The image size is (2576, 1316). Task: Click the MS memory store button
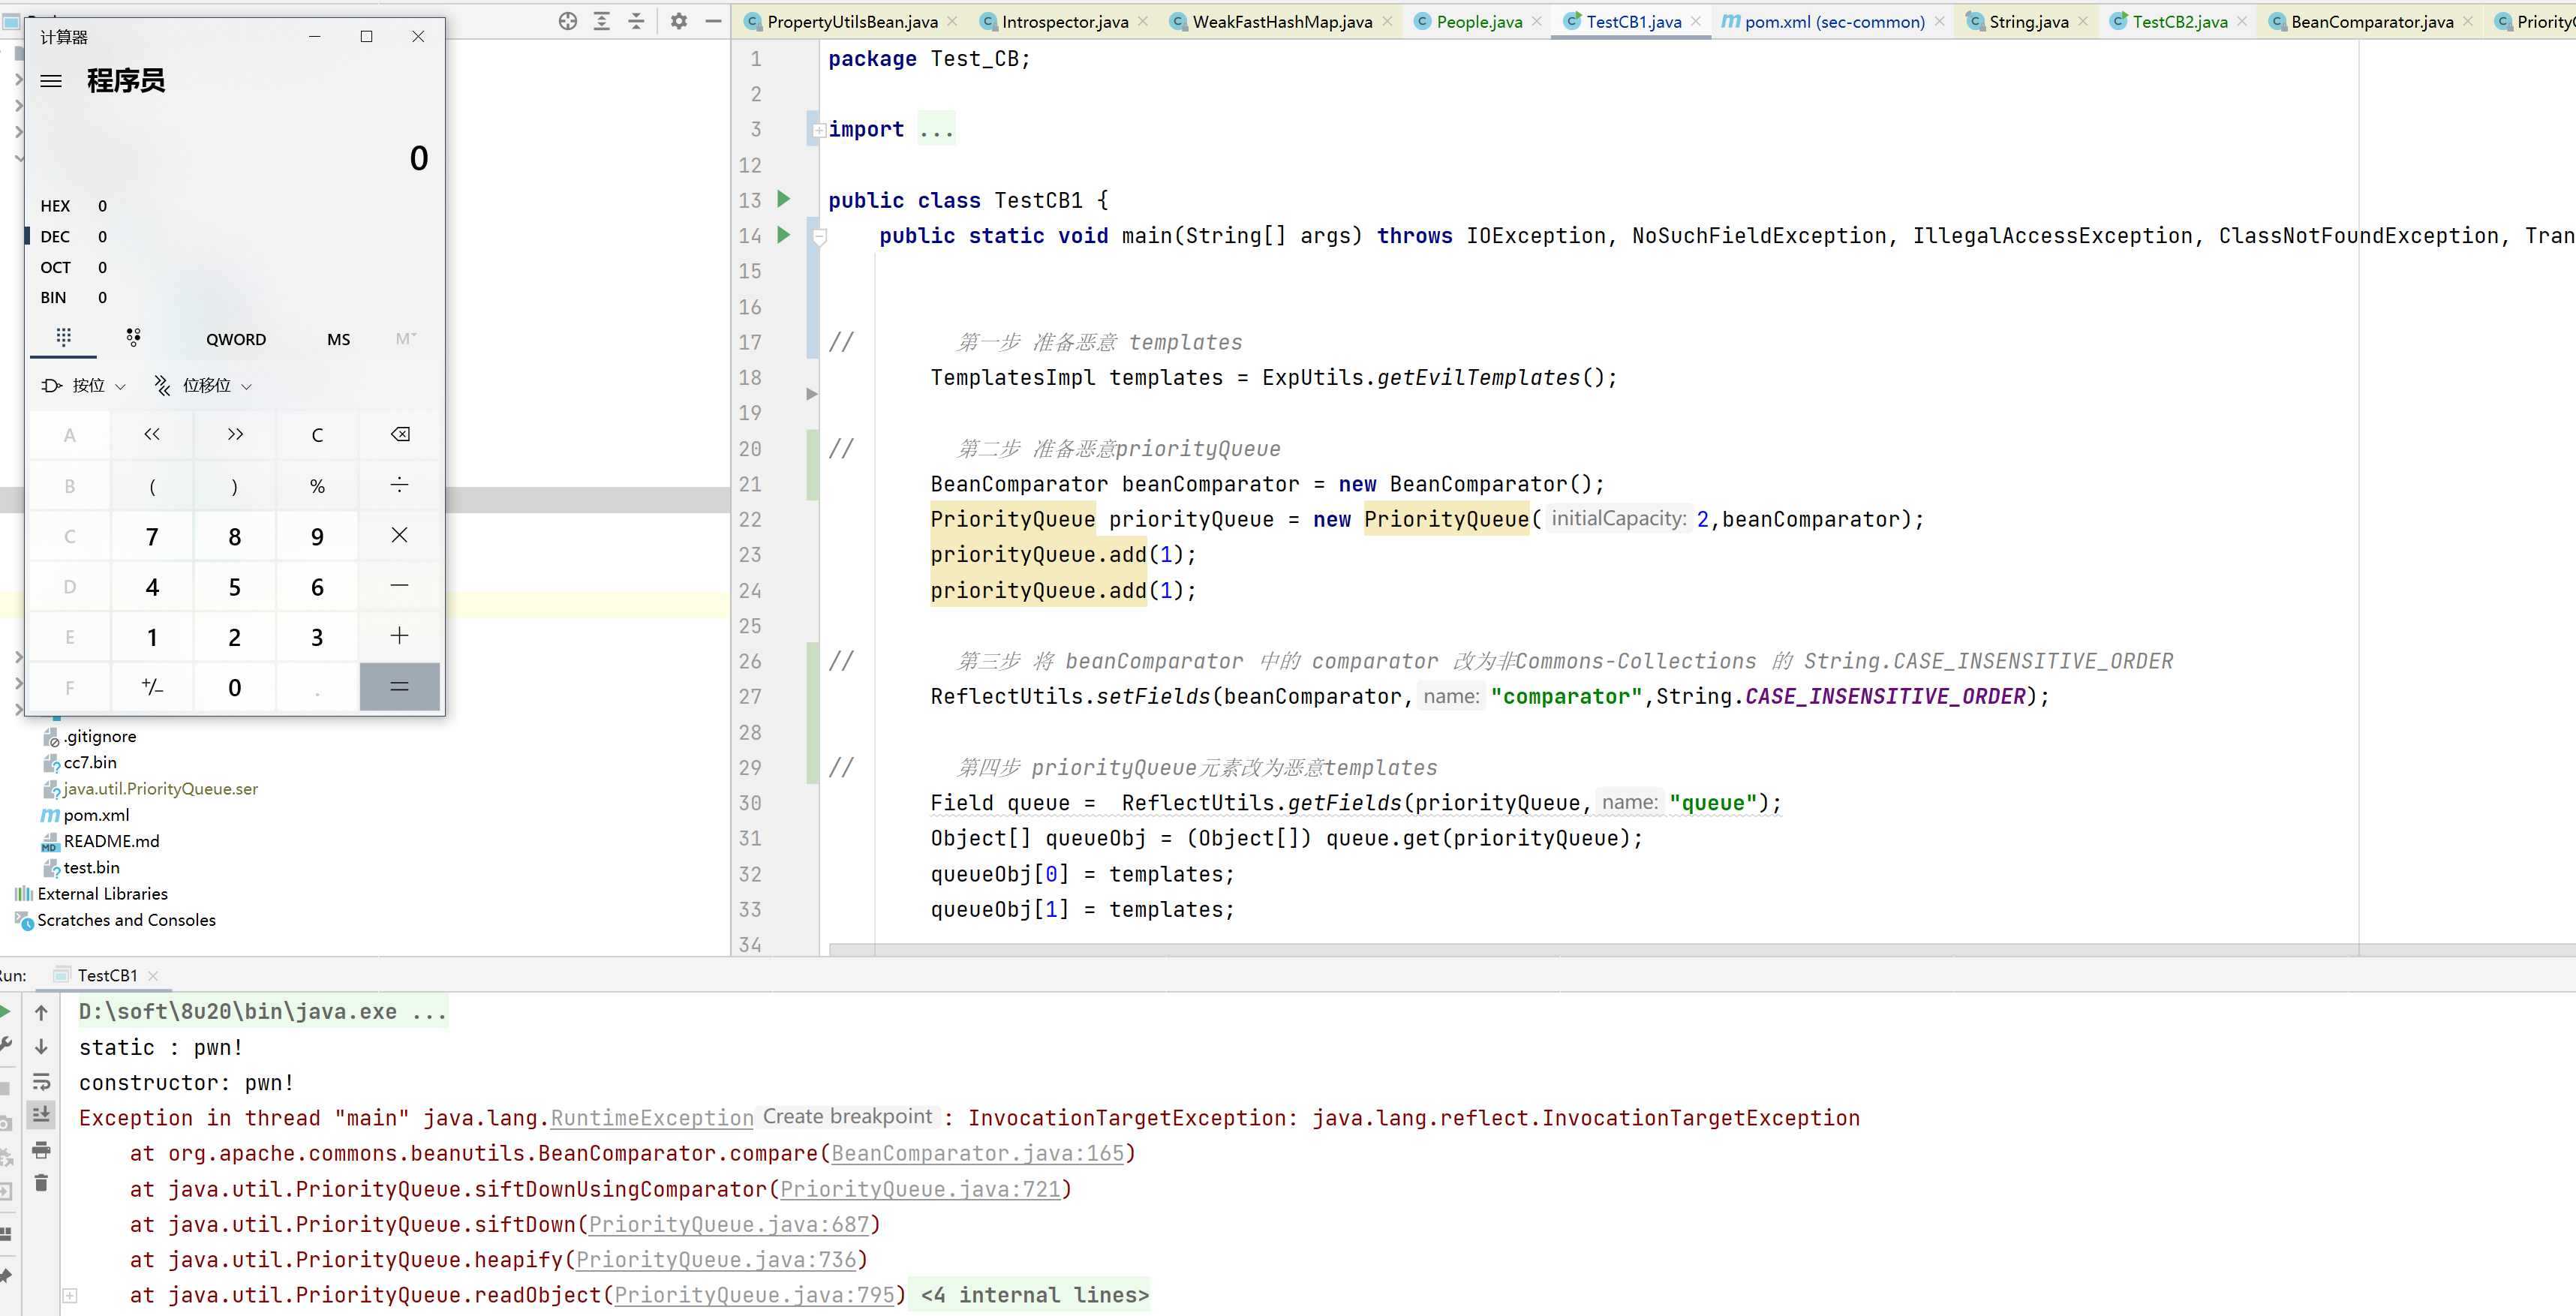[x=338, y=339]
